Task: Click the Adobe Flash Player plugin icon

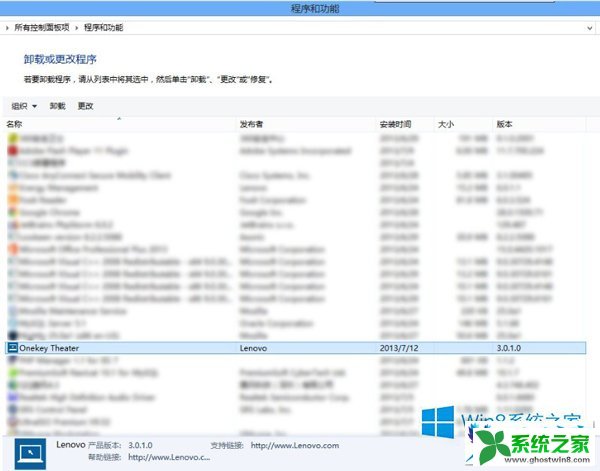Action: 12,150
